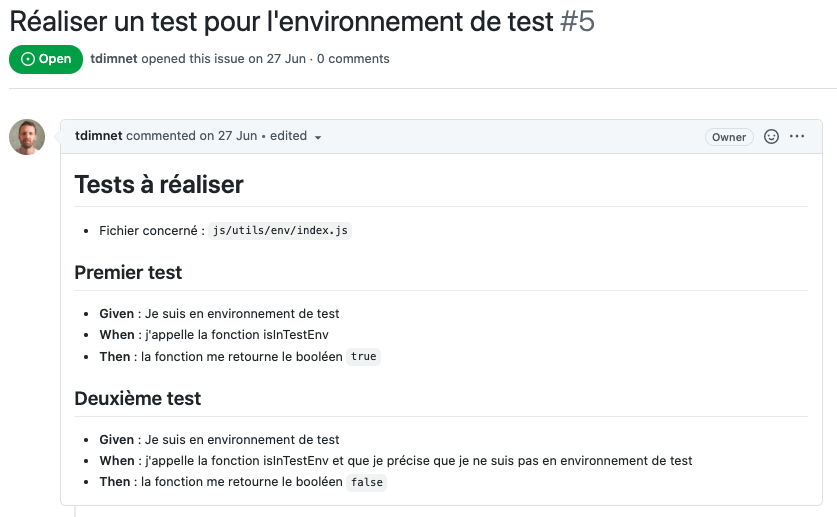This screenshot has width=837, height=517.
Task: Click the Owner badge on the comment
Action: pos(729,137)
